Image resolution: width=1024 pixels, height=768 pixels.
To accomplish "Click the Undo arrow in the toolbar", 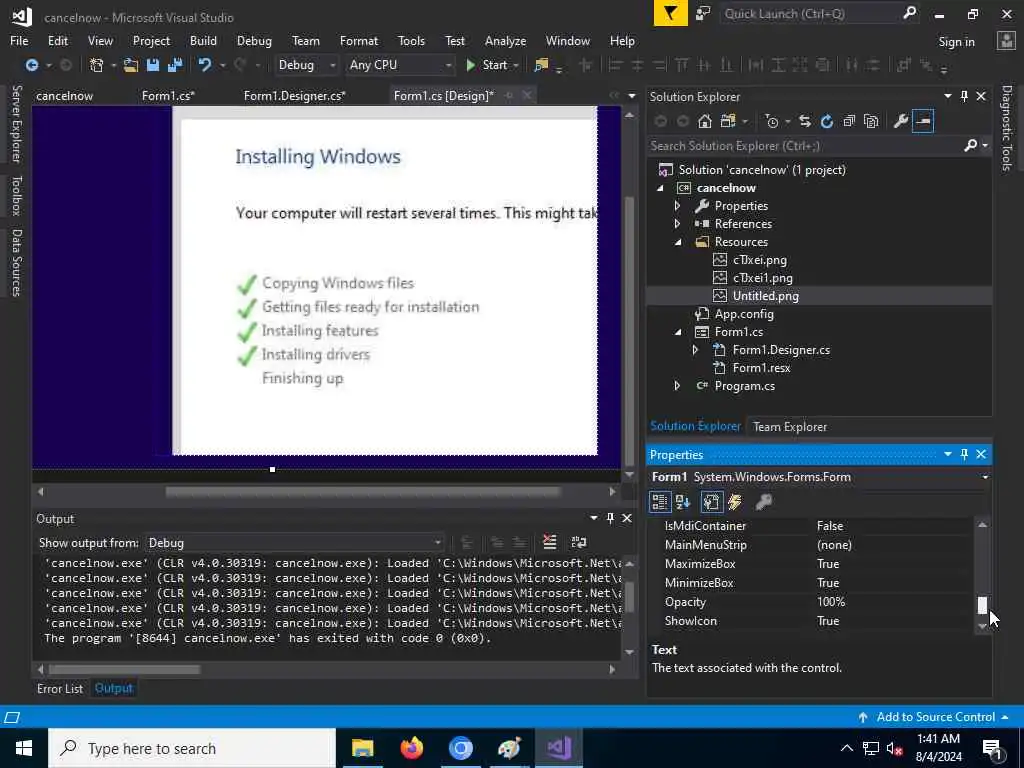I will click(205, 65).
